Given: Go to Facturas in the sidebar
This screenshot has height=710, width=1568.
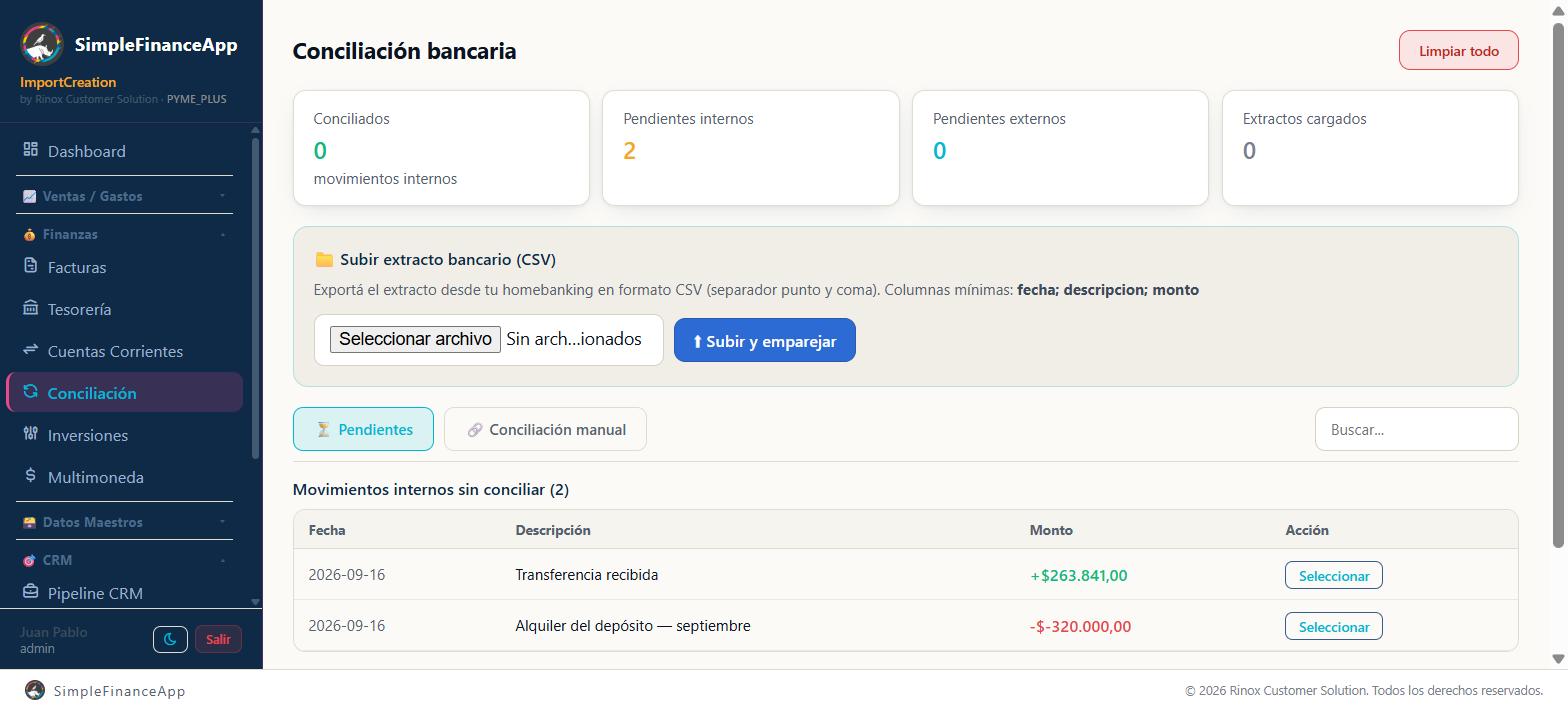Looking at the screenshot, I should (x=124, y=267).
